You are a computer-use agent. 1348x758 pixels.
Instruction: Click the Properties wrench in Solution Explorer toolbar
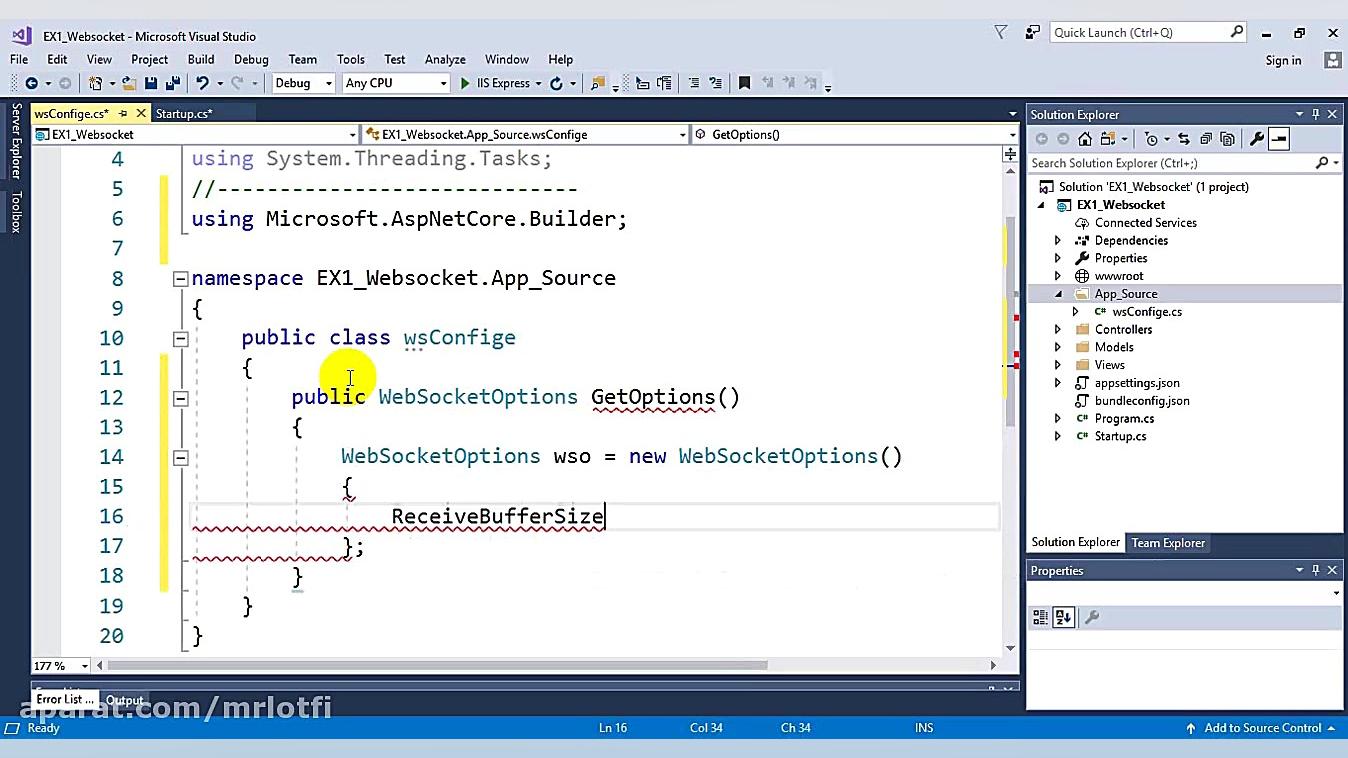1257,139
